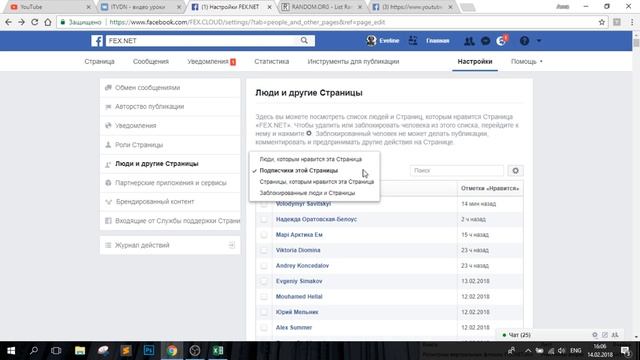This screenshot has width=640, height=360.
Task: Select 'Люди, которым нравится эта Страница' option
Action: point(311,159)
